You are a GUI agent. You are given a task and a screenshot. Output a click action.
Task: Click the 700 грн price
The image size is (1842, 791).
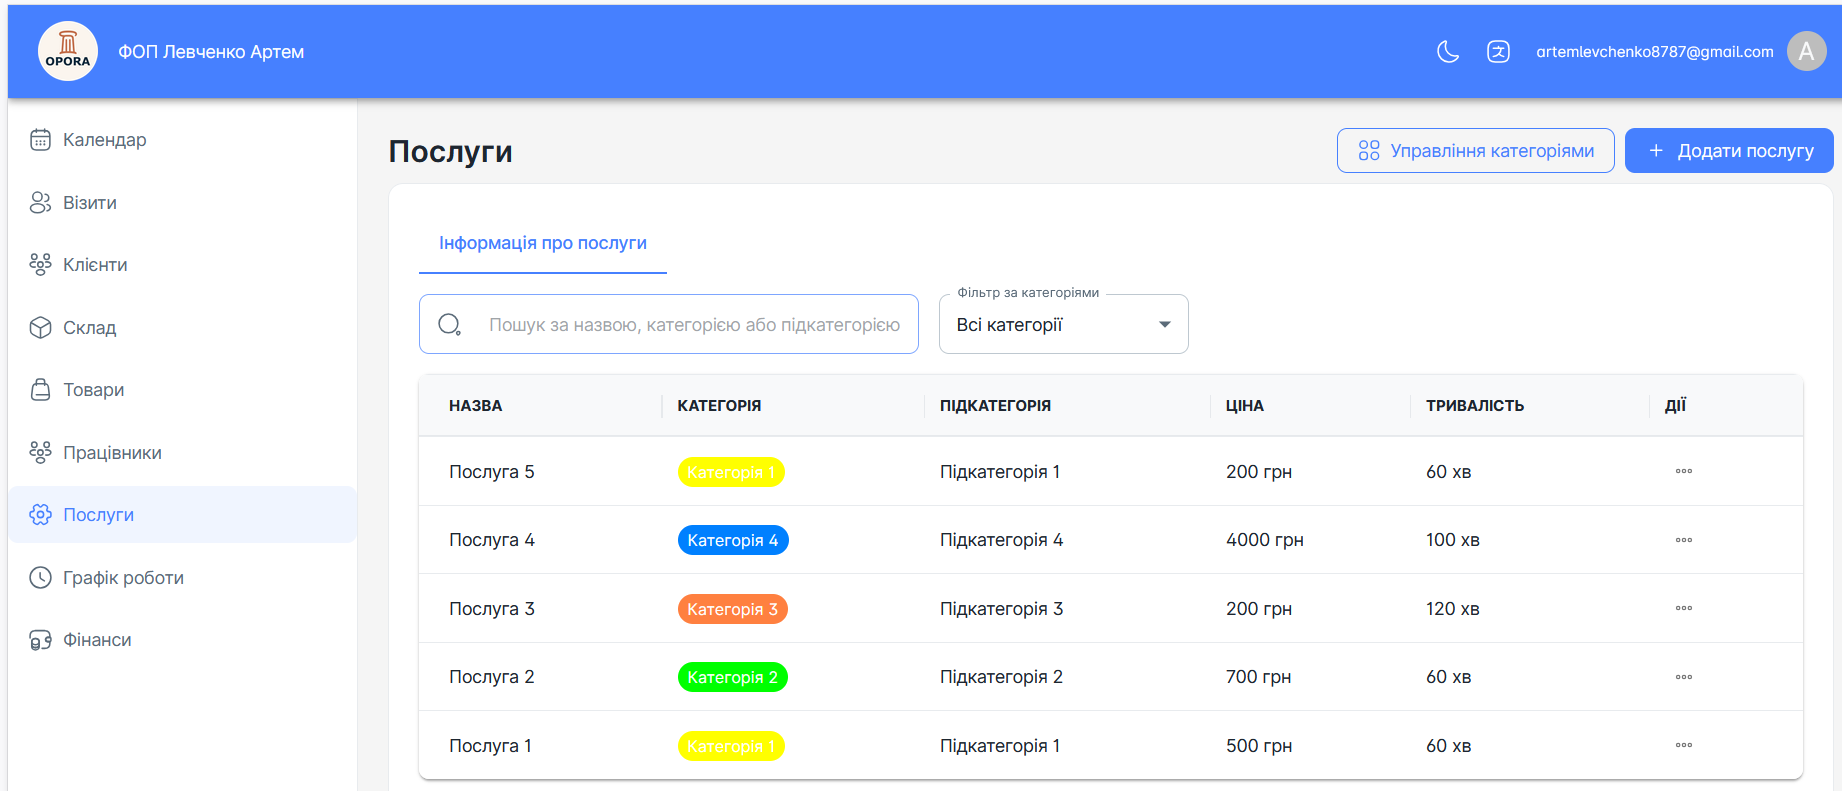tap(1259, 677)
